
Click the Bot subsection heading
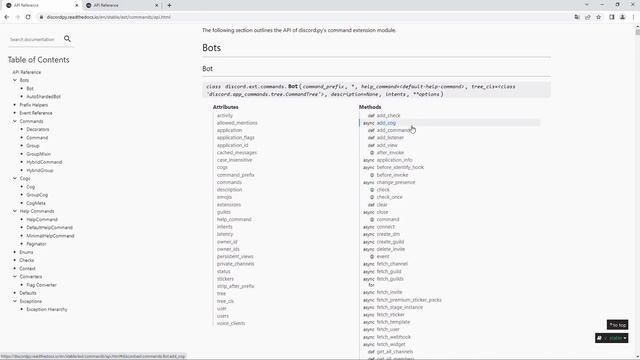[207, 69]
